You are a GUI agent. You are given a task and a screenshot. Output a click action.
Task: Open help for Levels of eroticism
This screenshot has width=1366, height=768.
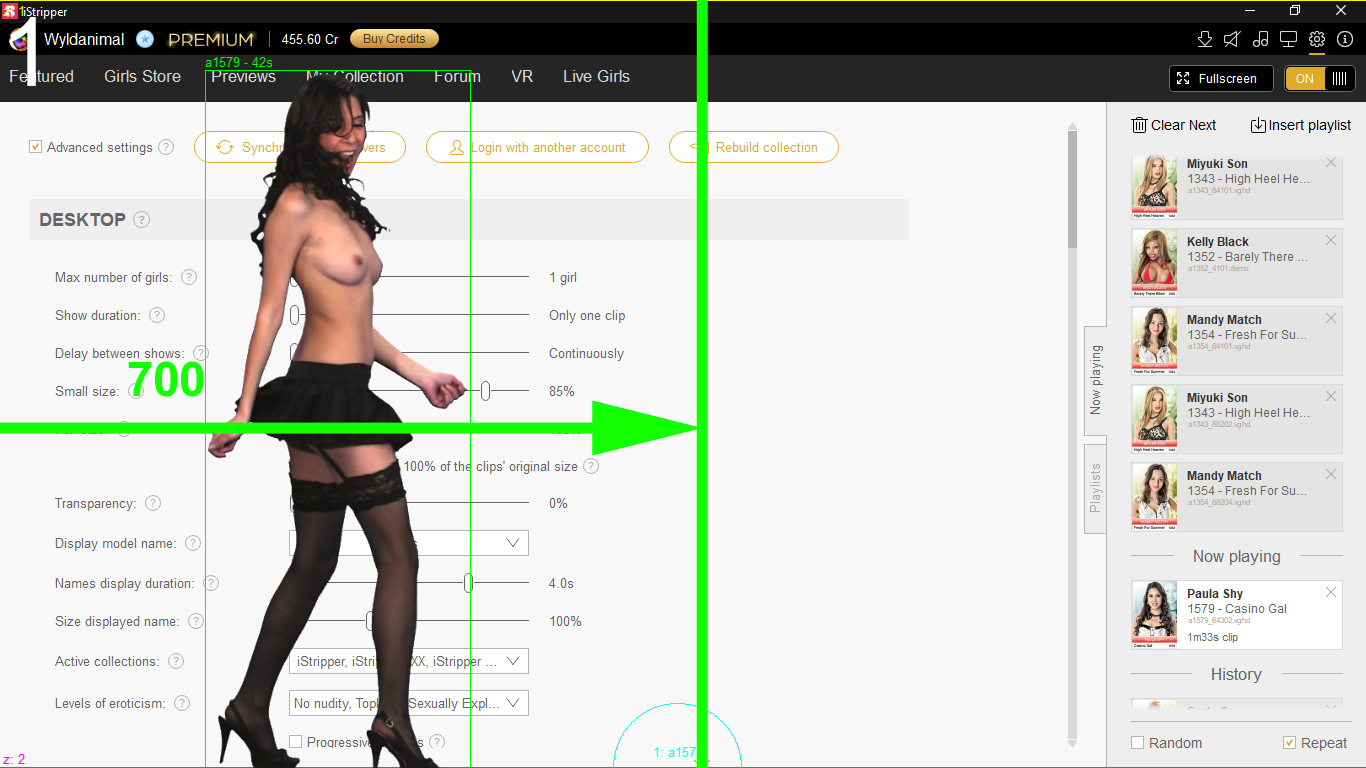[x=182, y=703]
